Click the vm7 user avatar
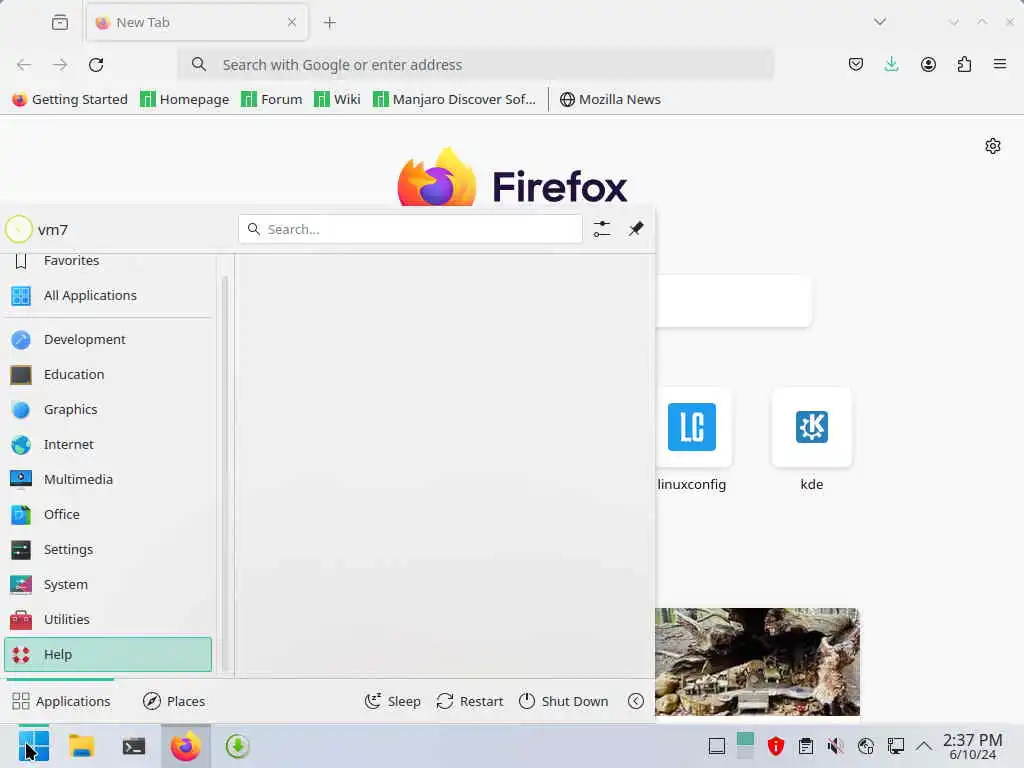The height and width of the screenshot is (768, 1024). pos(18,229)
